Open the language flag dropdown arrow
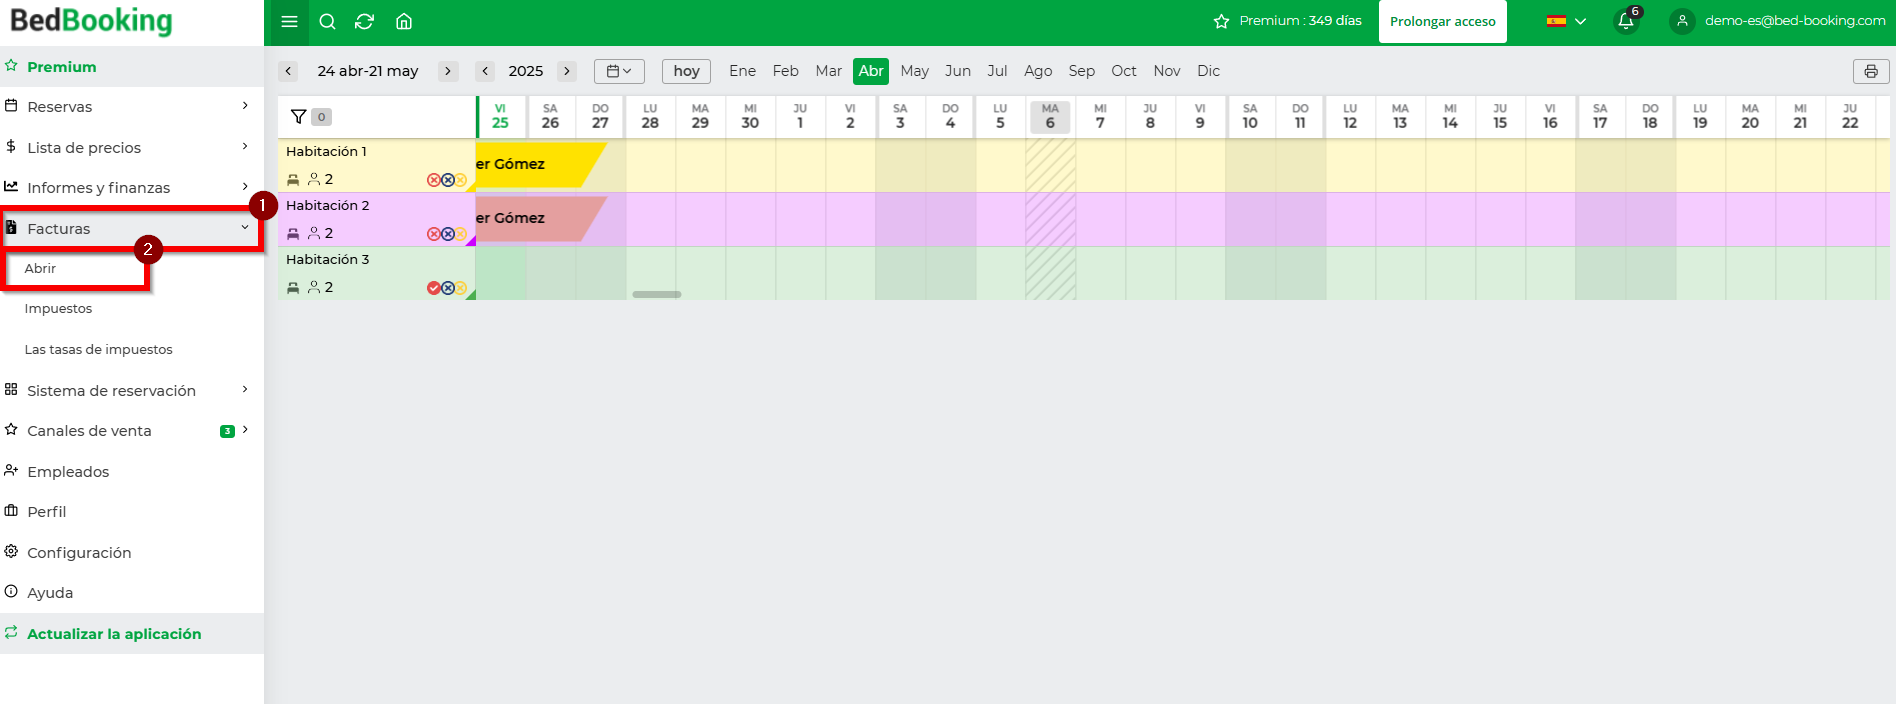 (x=1580, y=21)
